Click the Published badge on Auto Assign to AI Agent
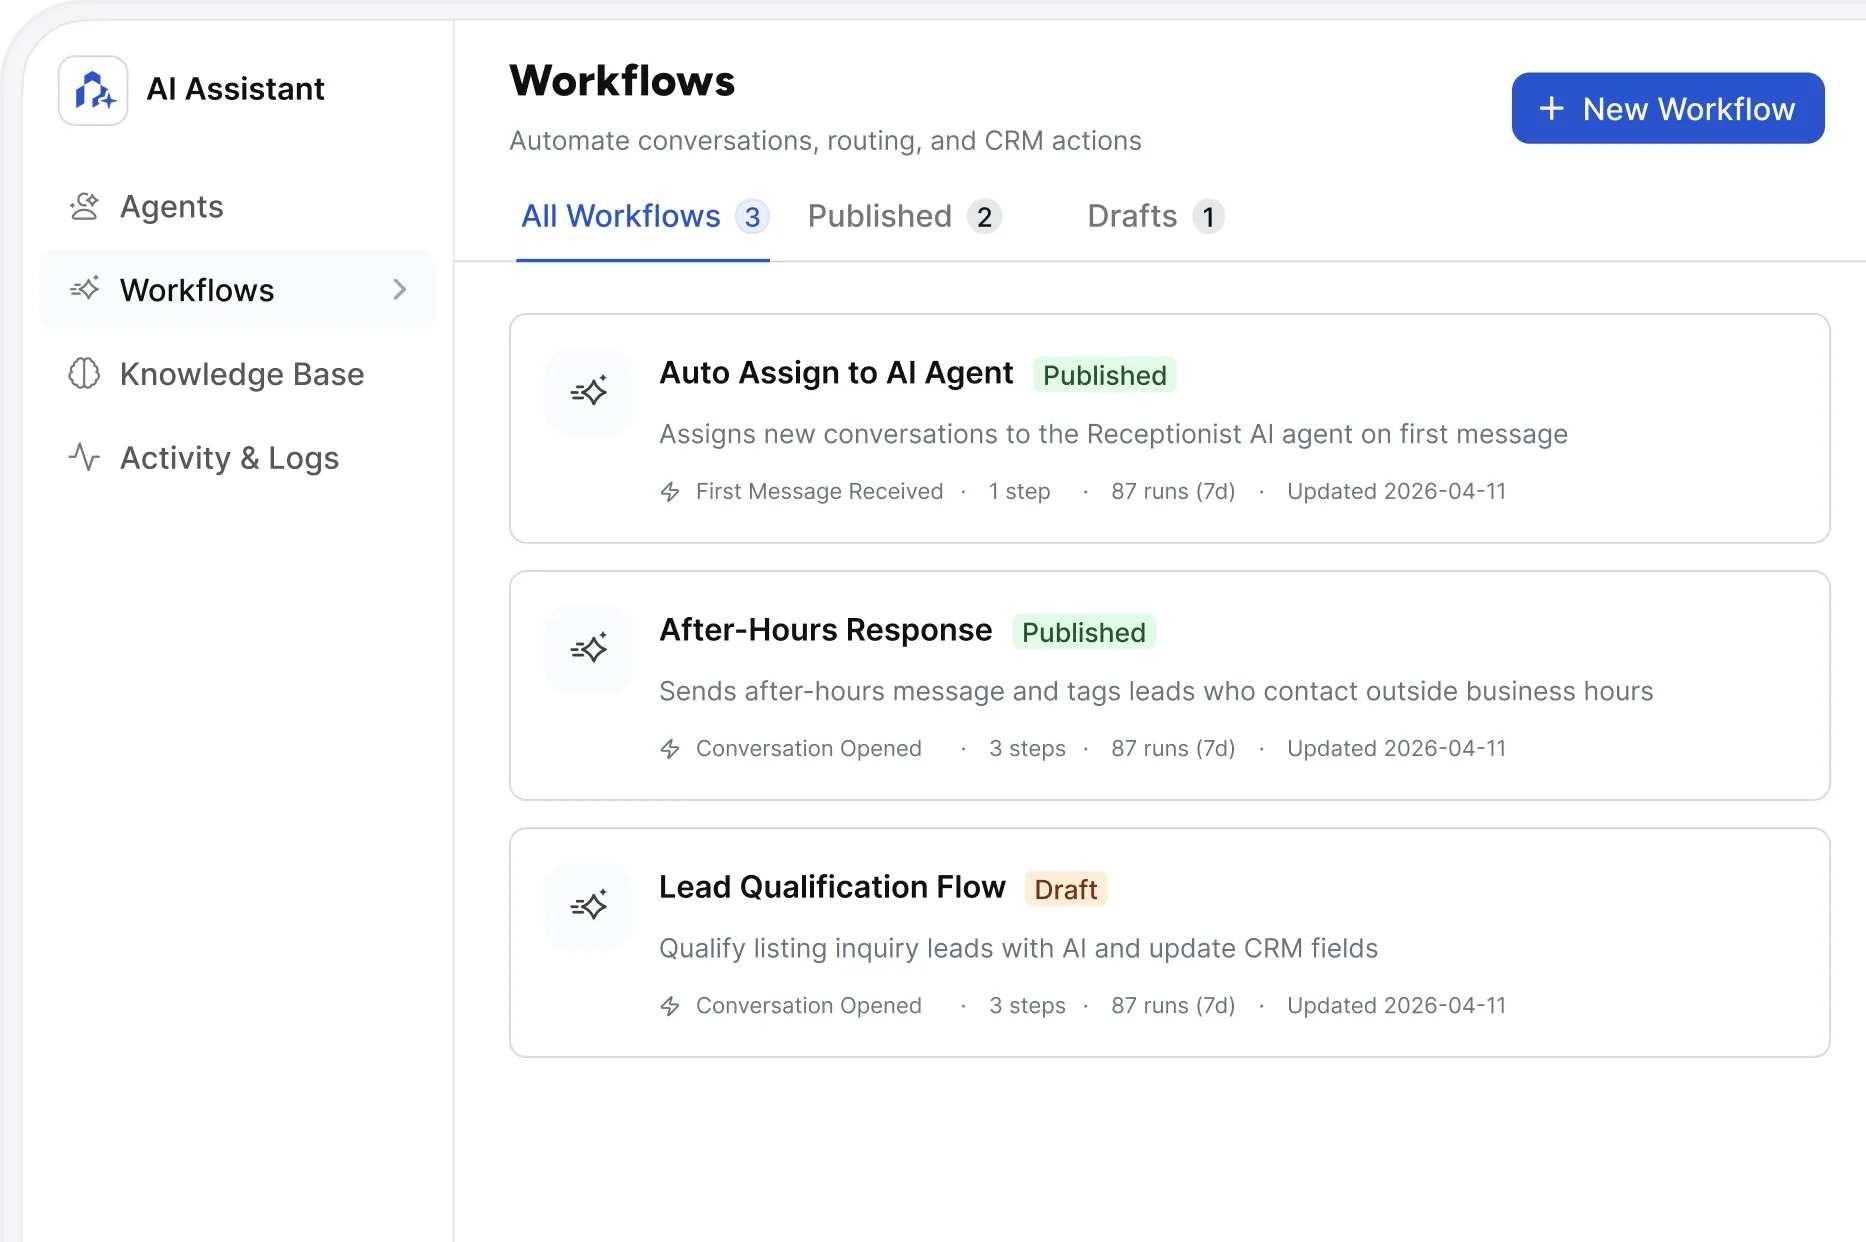 coord(1105,375)
